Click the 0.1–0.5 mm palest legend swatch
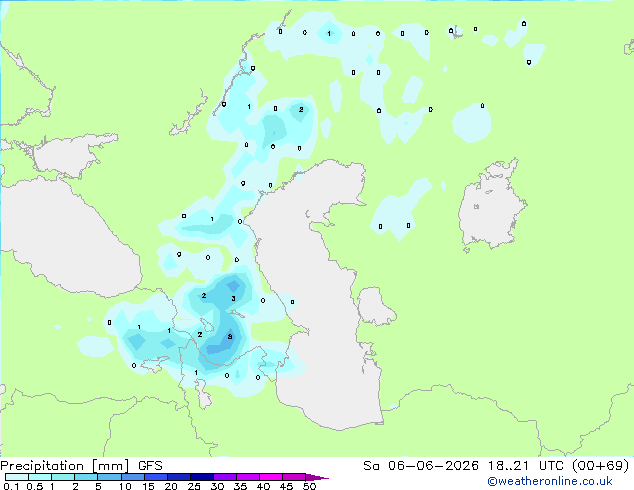Screen dimensions: 634x490 tap(17, 477)
